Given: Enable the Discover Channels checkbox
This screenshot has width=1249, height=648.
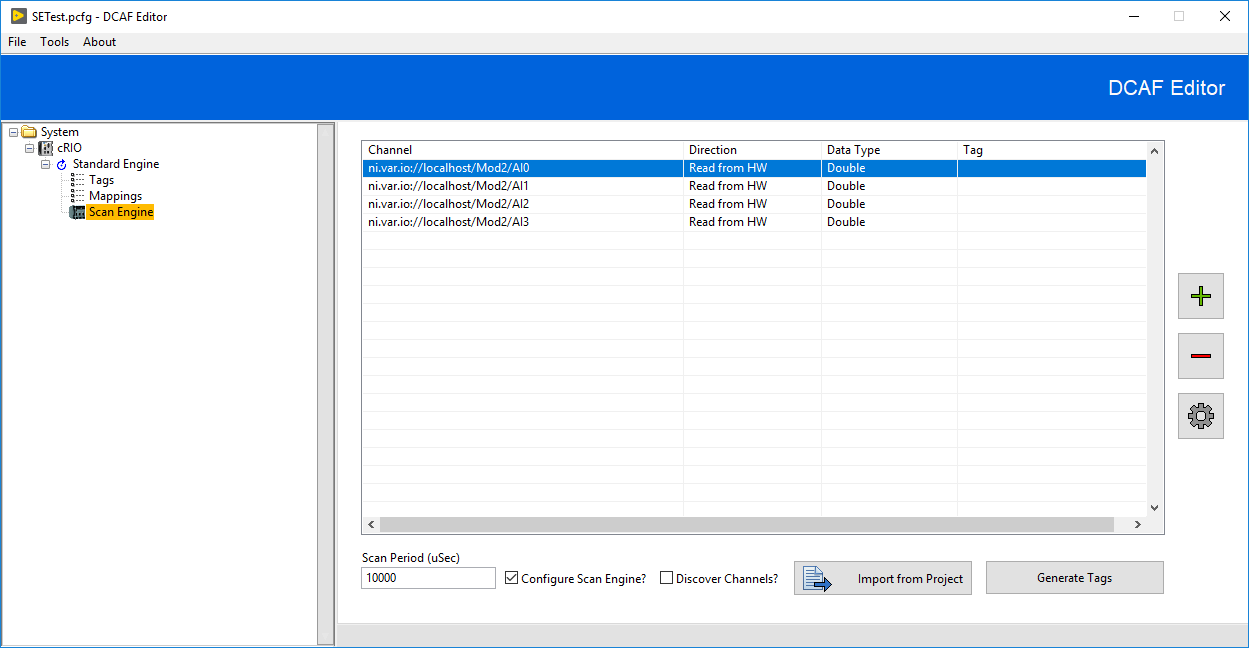Looking at the screenshot, I should tap(666, 578).
